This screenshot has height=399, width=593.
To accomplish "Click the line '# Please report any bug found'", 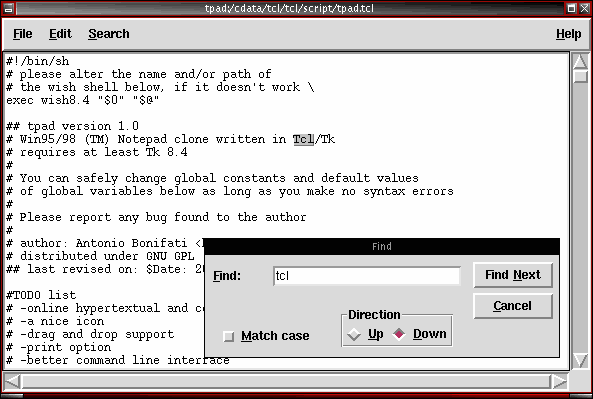I will pyautogui.click(x=156, y=217).
